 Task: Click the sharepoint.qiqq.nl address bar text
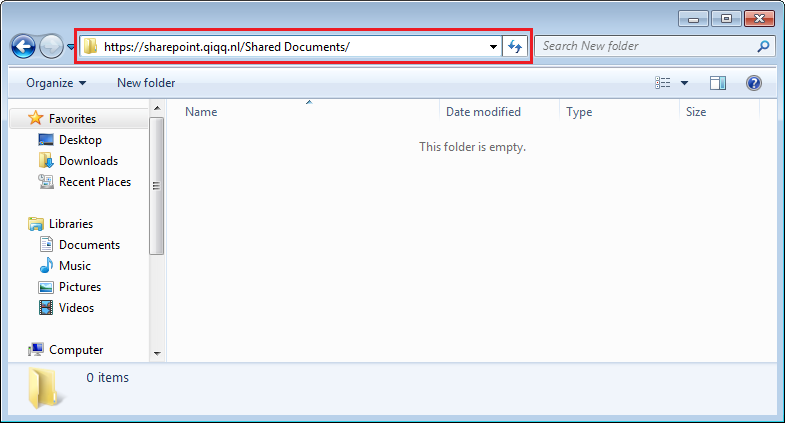227,47
